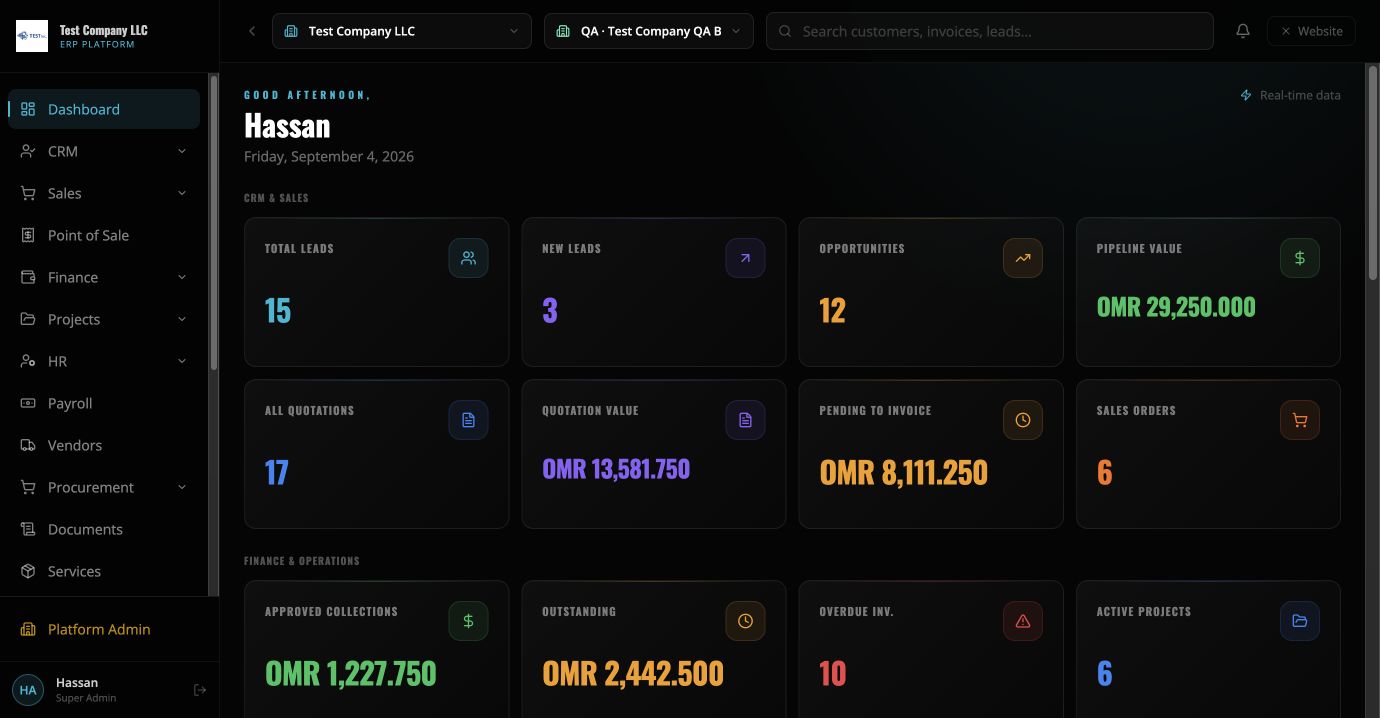The height and width of the screenshot is (718, 1380).
Task: Click the Quotation Value document icon
Action: click(745, 420)
